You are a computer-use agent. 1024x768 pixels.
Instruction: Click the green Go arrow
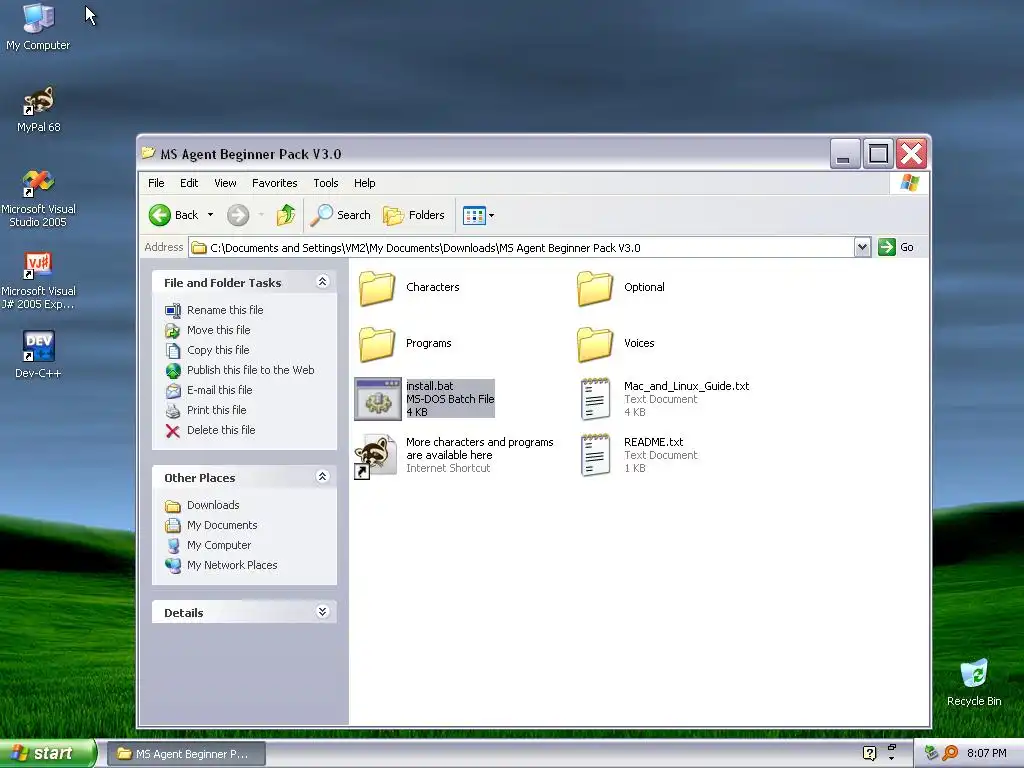point(886,247)
